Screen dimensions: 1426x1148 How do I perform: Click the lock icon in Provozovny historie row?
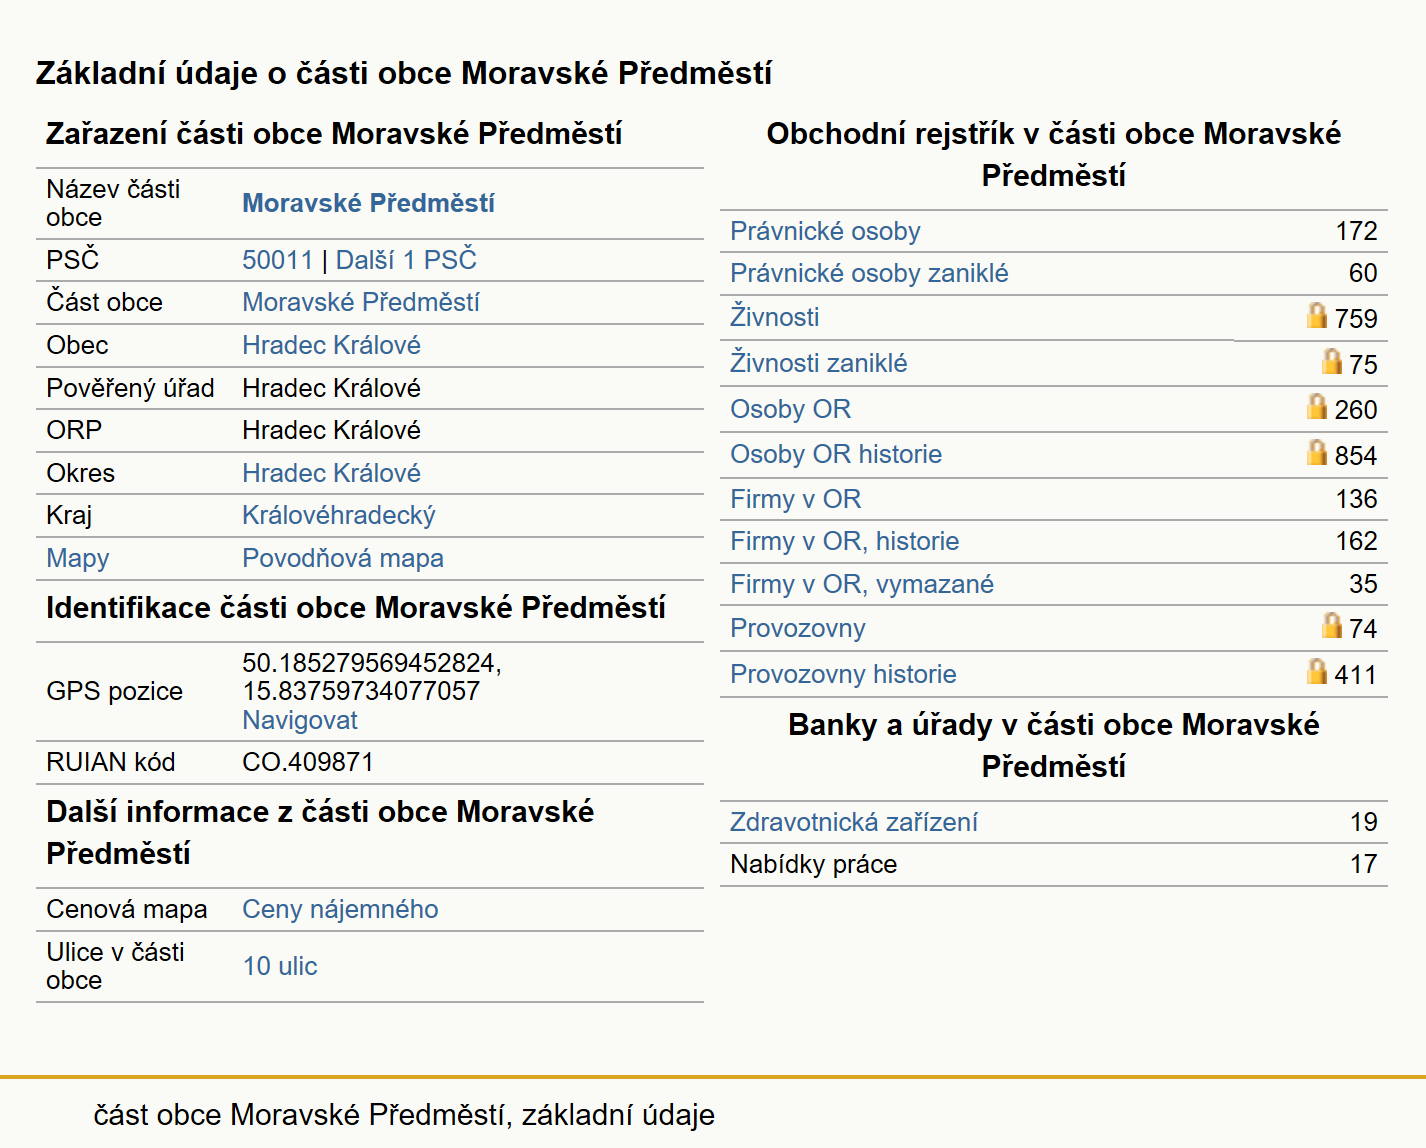[x=1317, y=672]
